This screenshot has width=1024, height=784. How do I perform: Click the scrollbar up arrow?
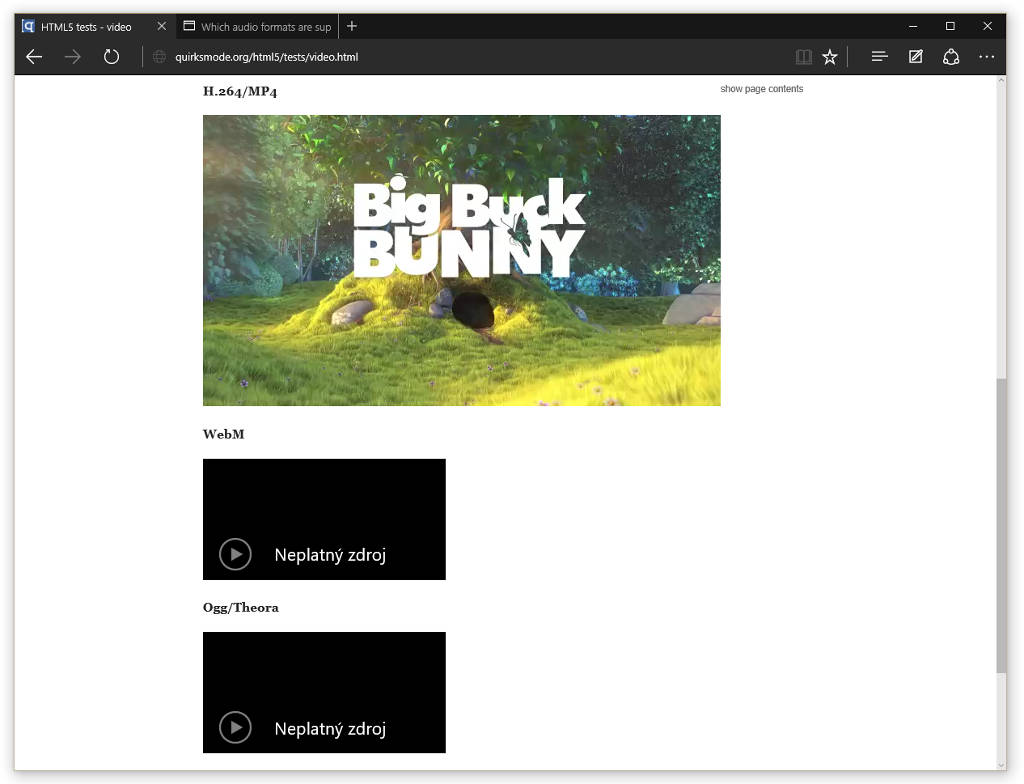pos(1001,81)
